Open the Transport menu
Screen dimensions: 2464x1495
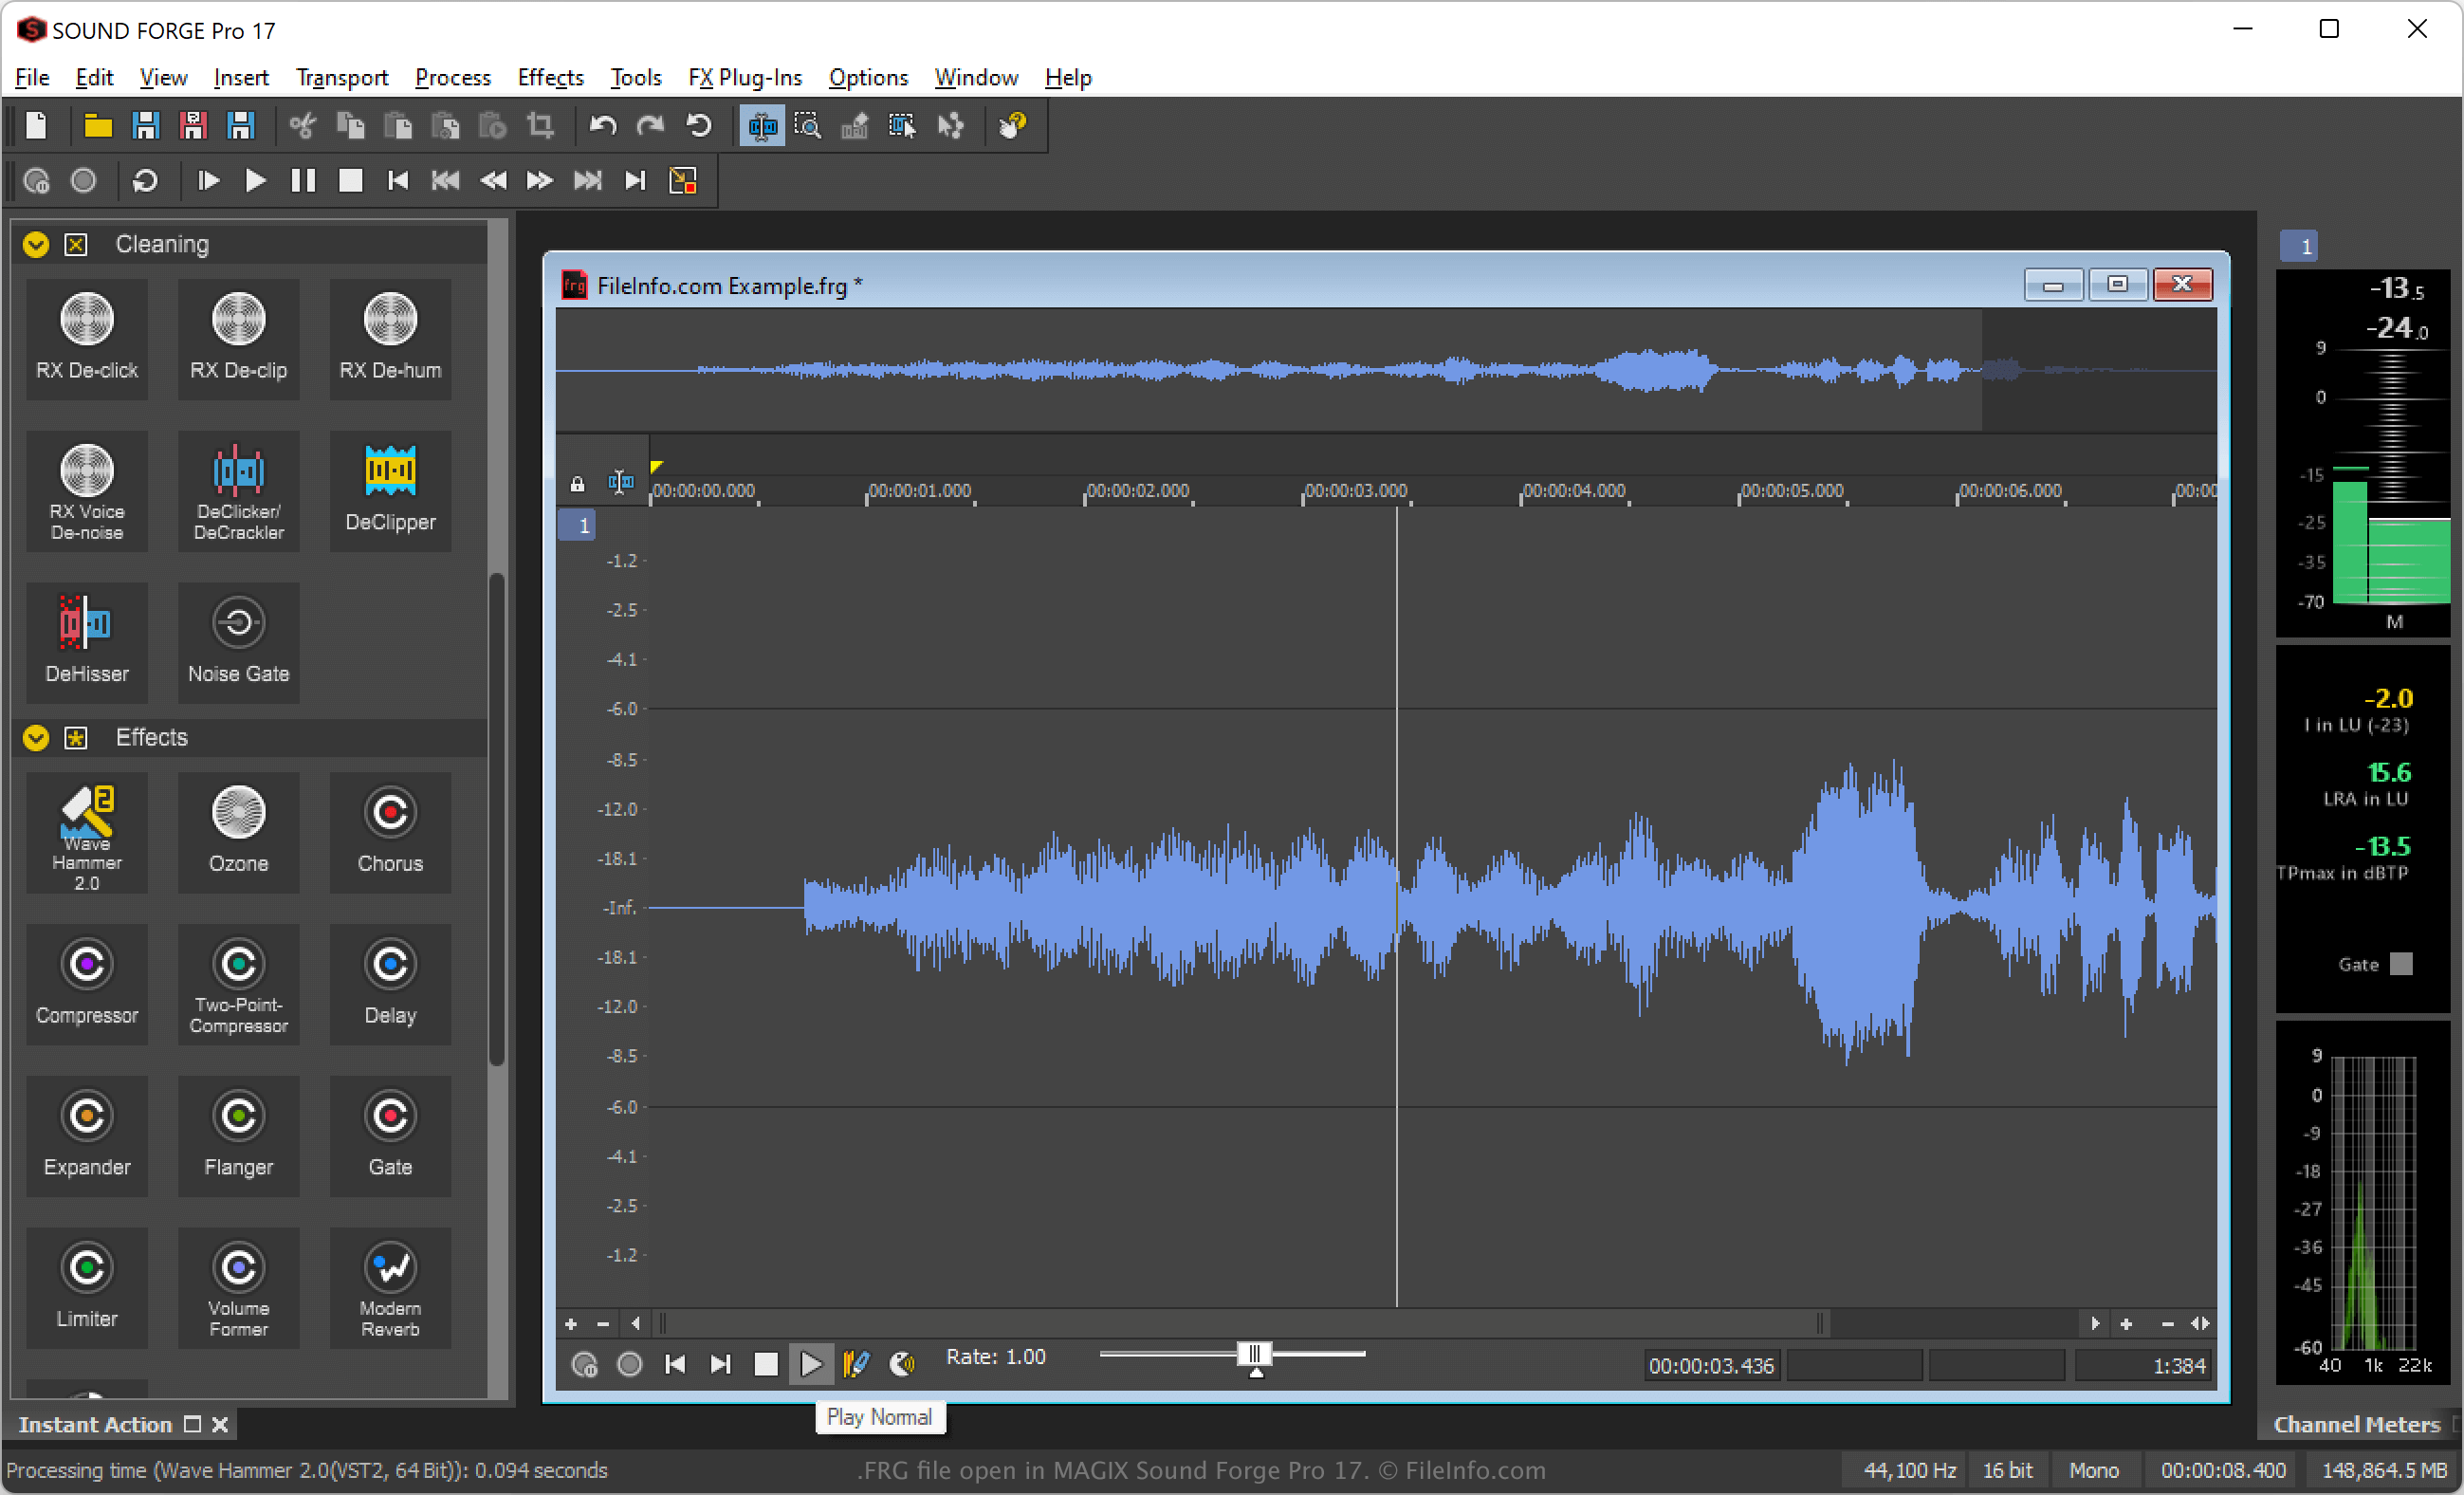[x=342, y=78]
